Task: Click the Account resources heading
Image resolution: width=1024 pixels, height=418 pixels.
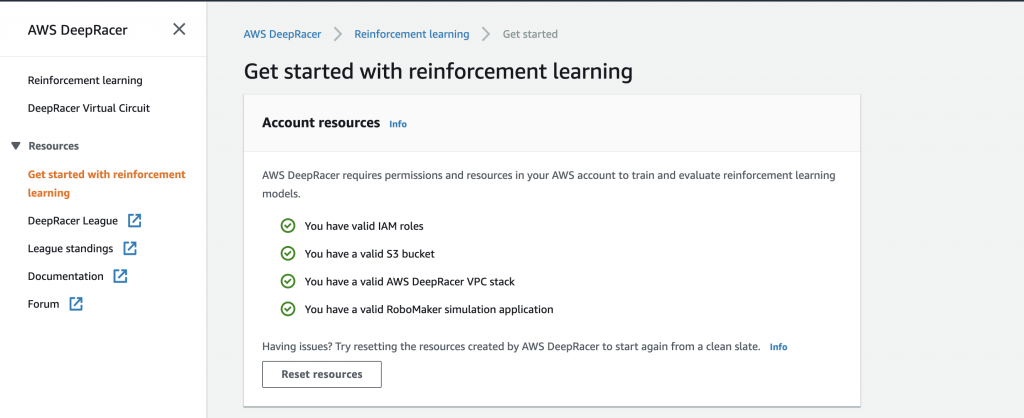Action: [321, 123]
